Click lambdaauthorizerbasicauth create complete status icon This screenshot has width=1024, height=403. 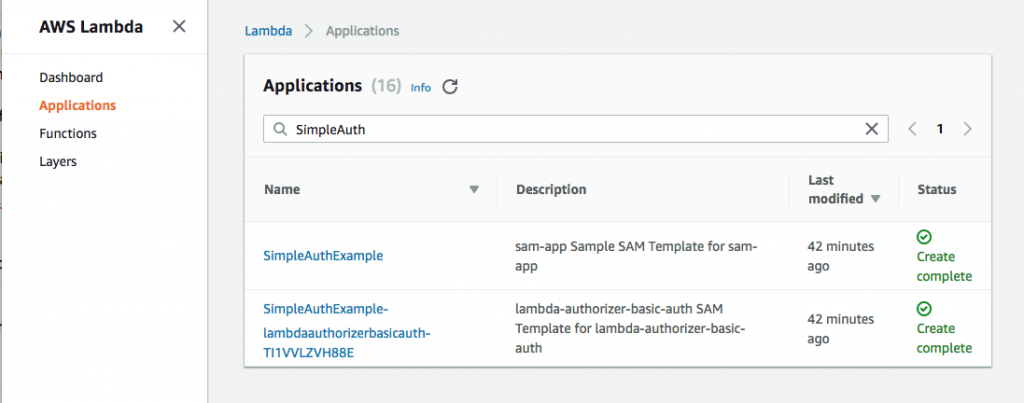(x=924, y=309)
